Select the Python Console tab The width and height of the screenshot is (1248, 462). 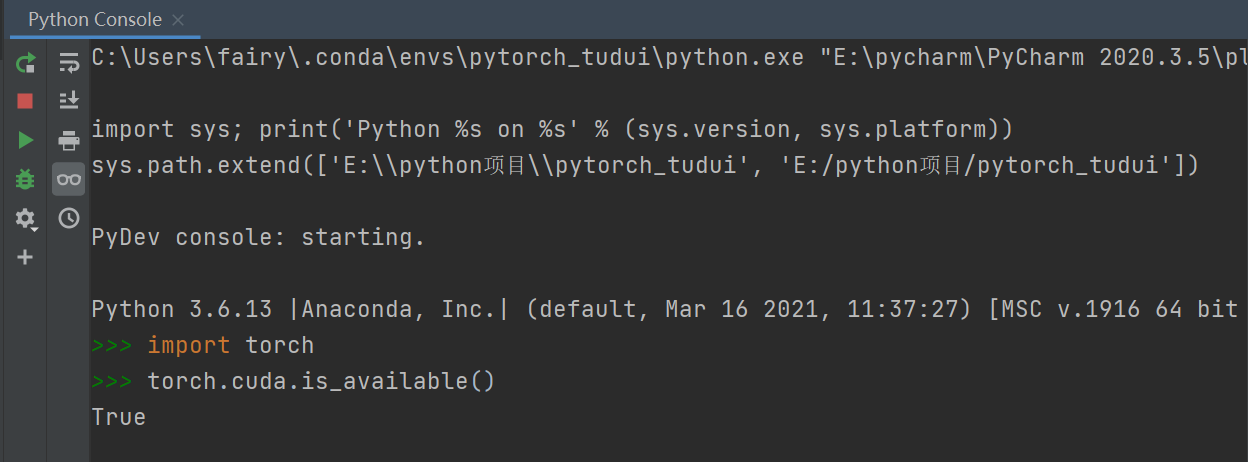coord(94,20)
